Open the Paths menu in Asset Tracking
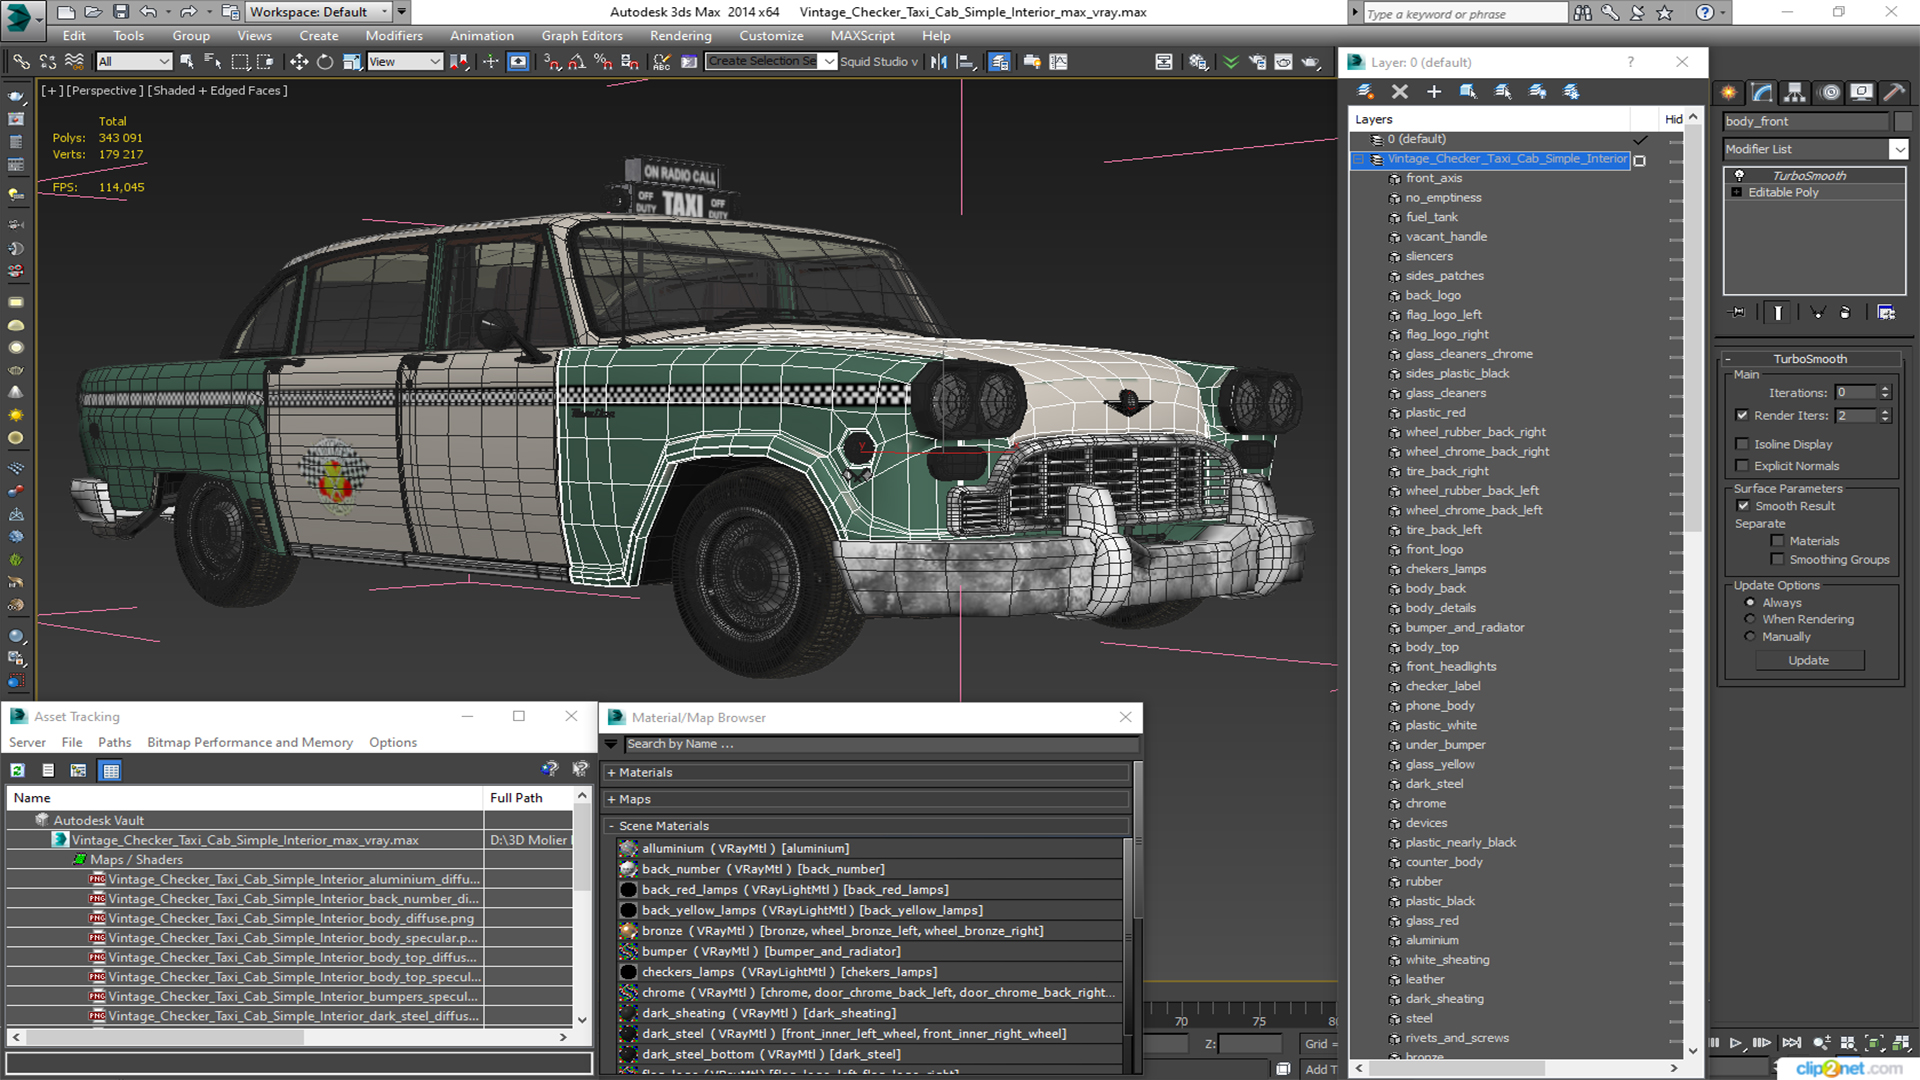 (115, 742)
